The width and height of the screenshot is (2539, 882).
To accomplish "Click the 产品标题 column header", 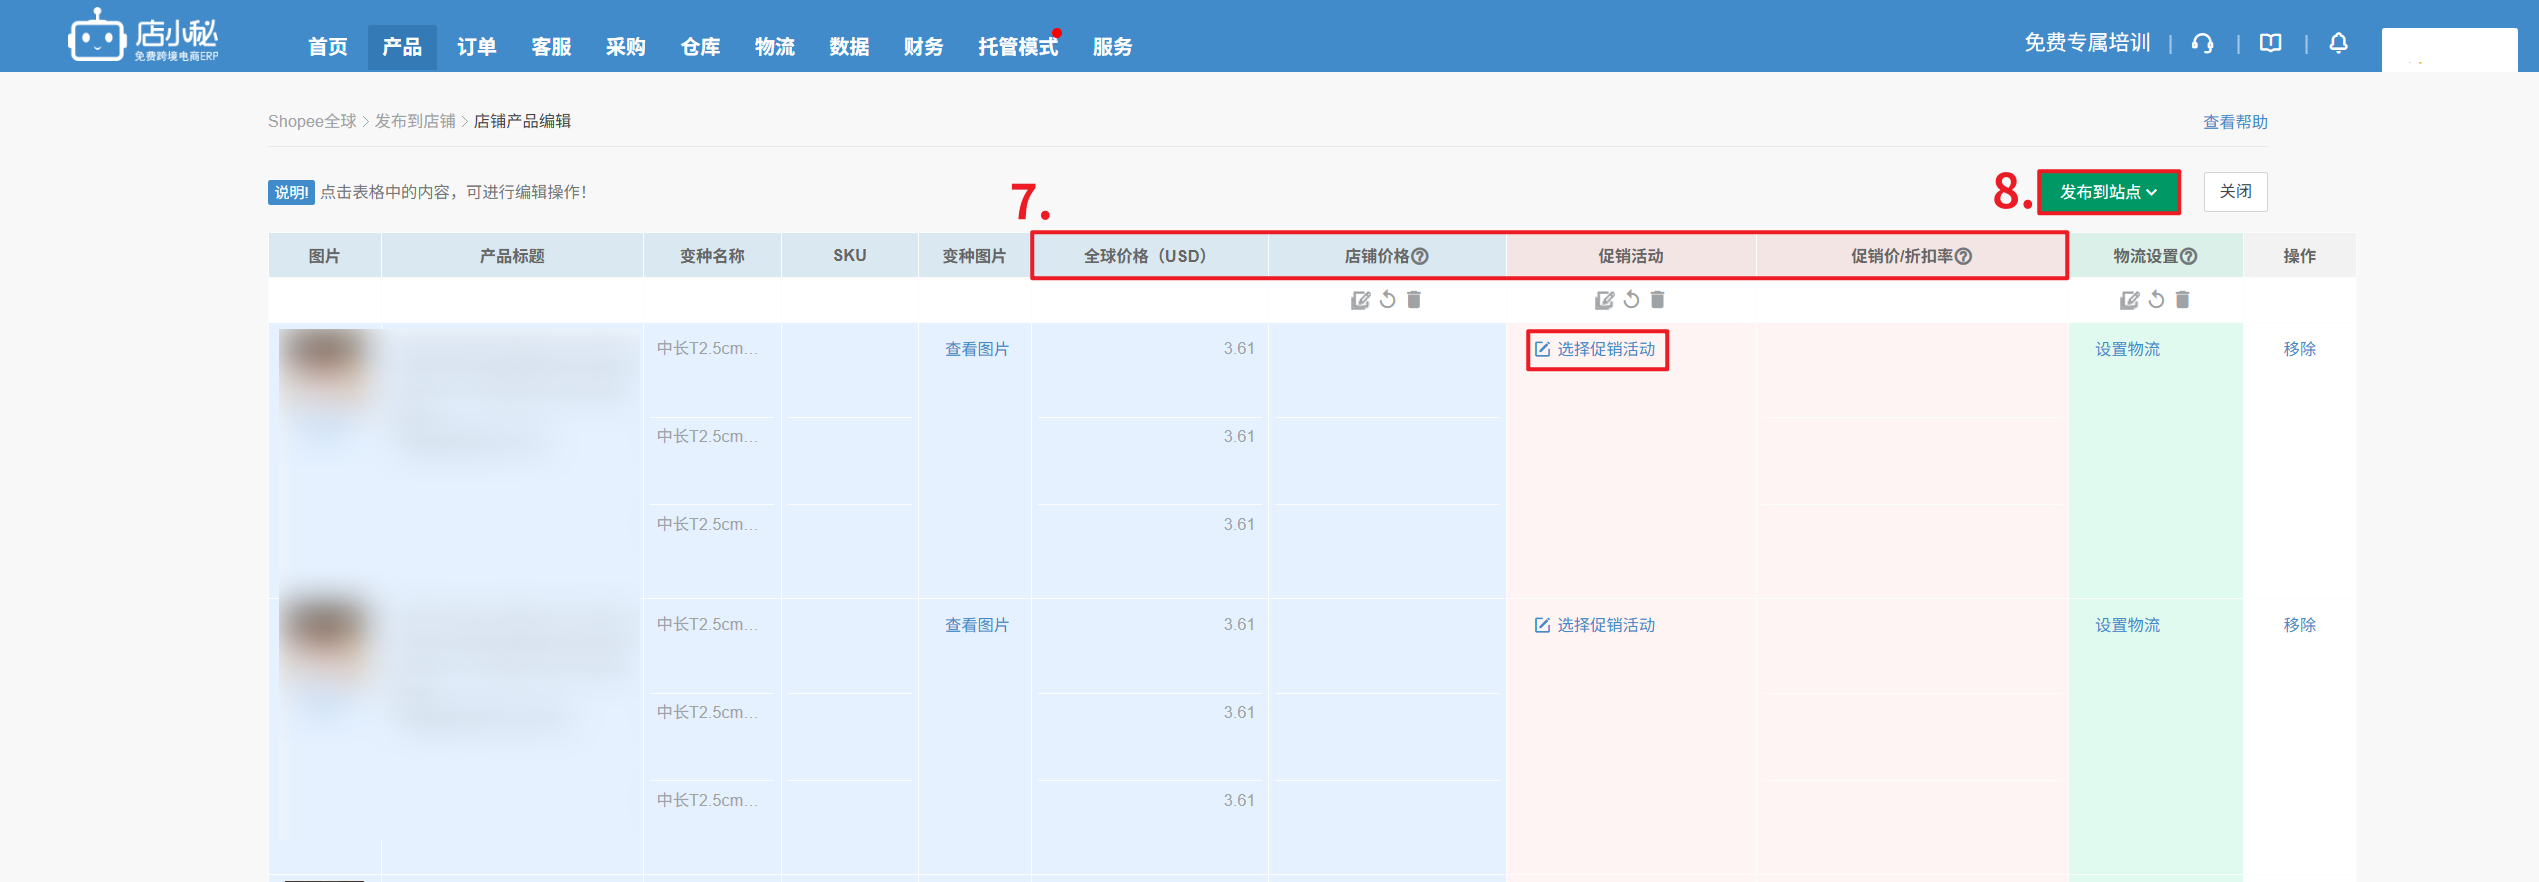I will [x=512, y=256].
